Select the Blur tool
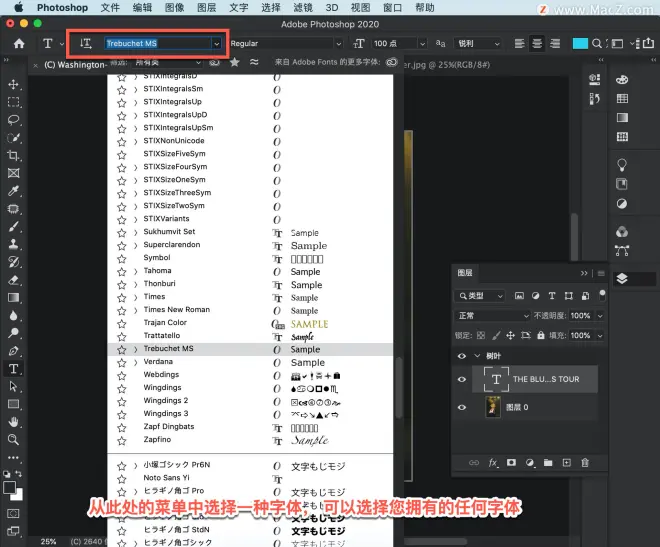This screenshot has width=660, height=547. point(13,316)
